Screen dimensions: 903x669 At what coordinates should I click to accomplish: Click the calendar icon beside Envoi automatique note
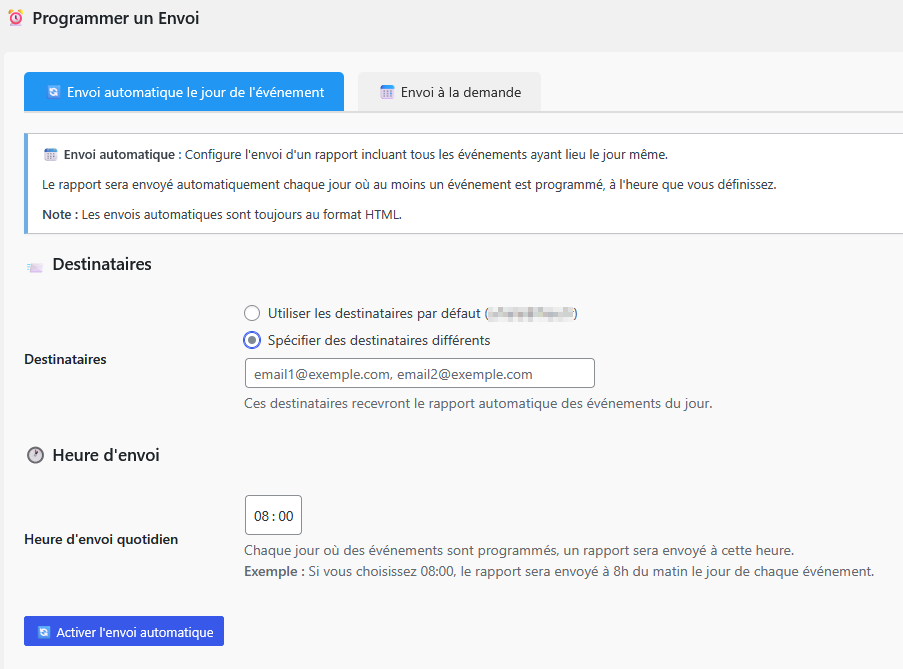point(51,154)
